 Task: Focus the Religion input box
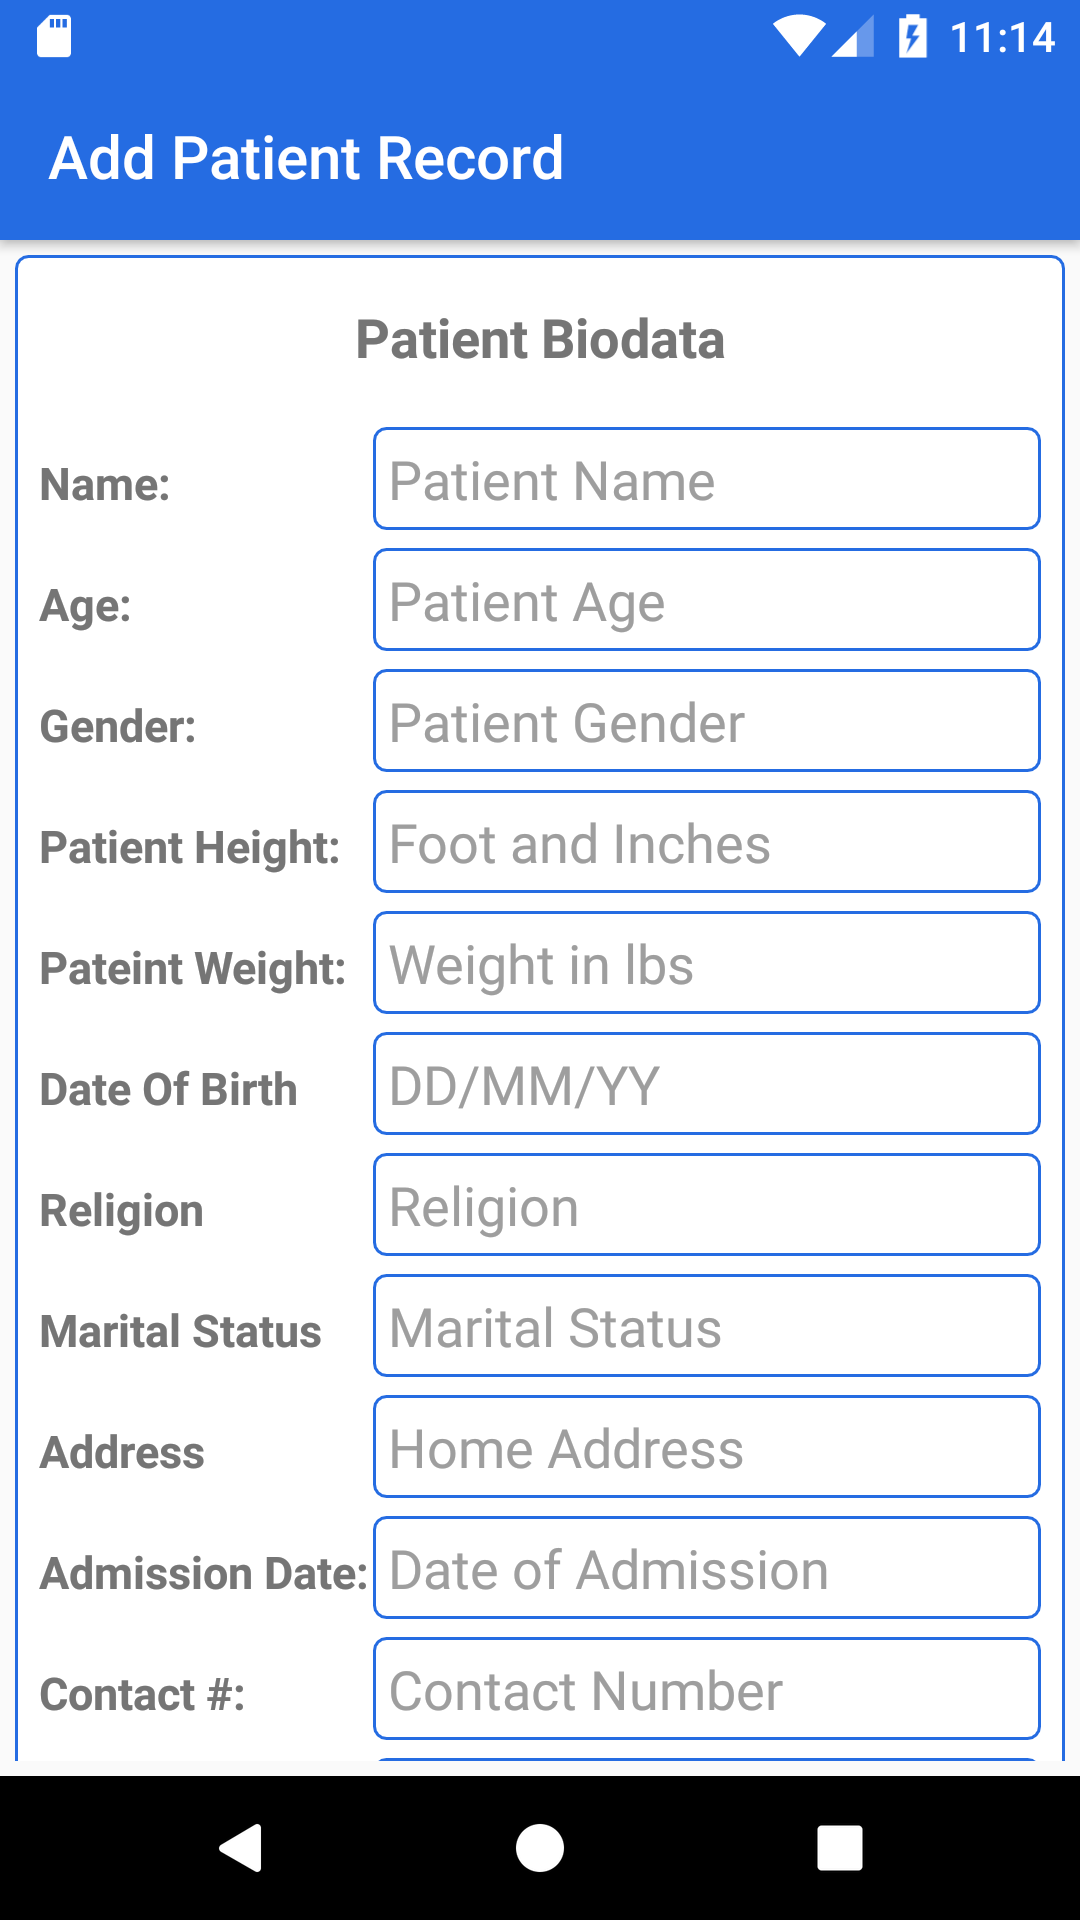click(x=706, y=1205)
